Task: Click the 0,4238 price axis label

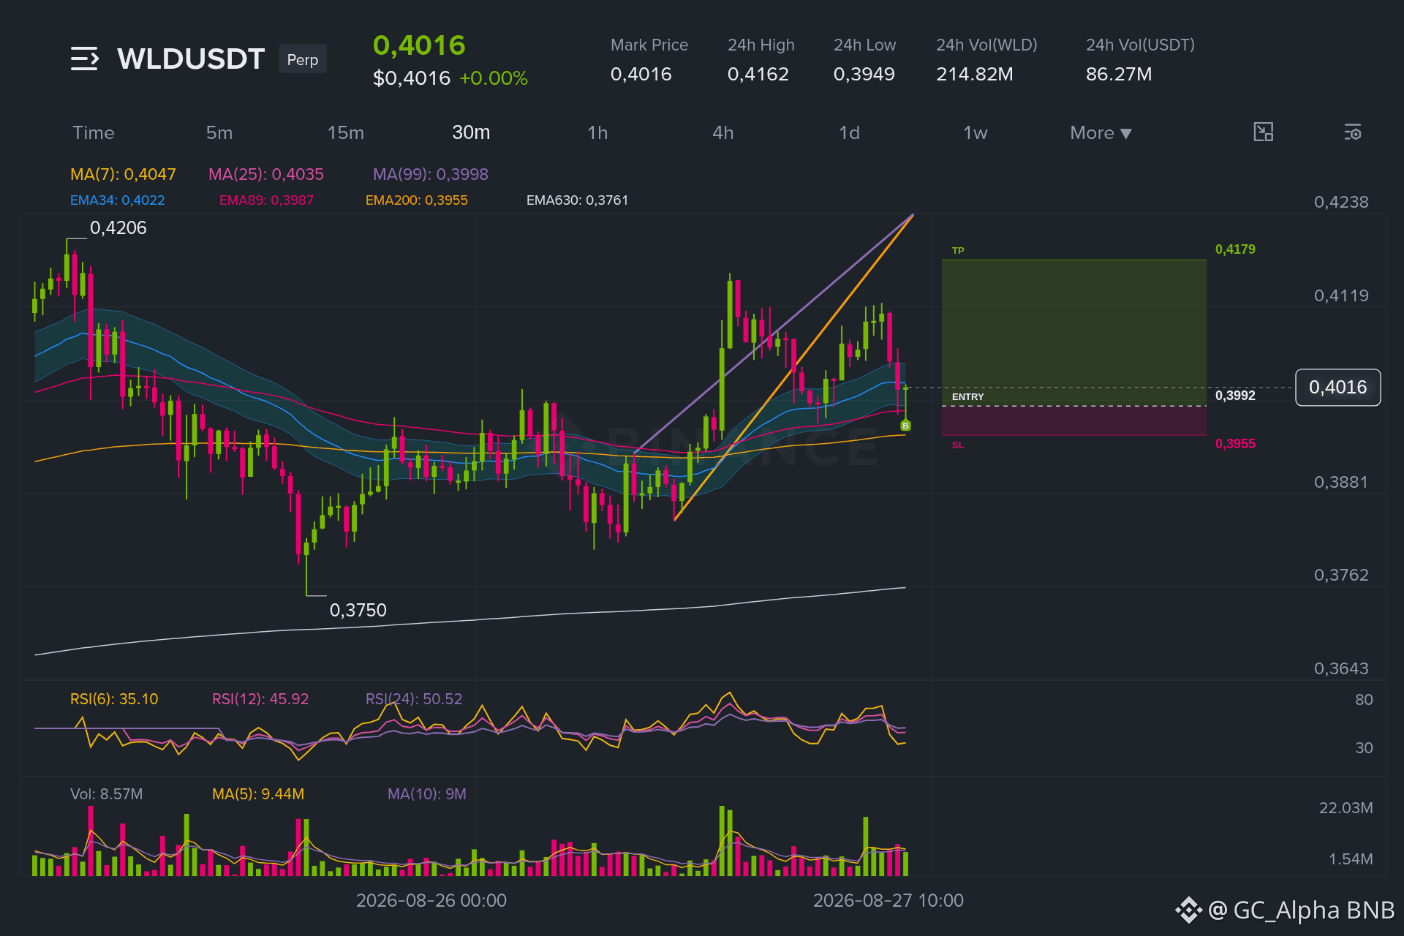Action: click(x=1341, y=202)
